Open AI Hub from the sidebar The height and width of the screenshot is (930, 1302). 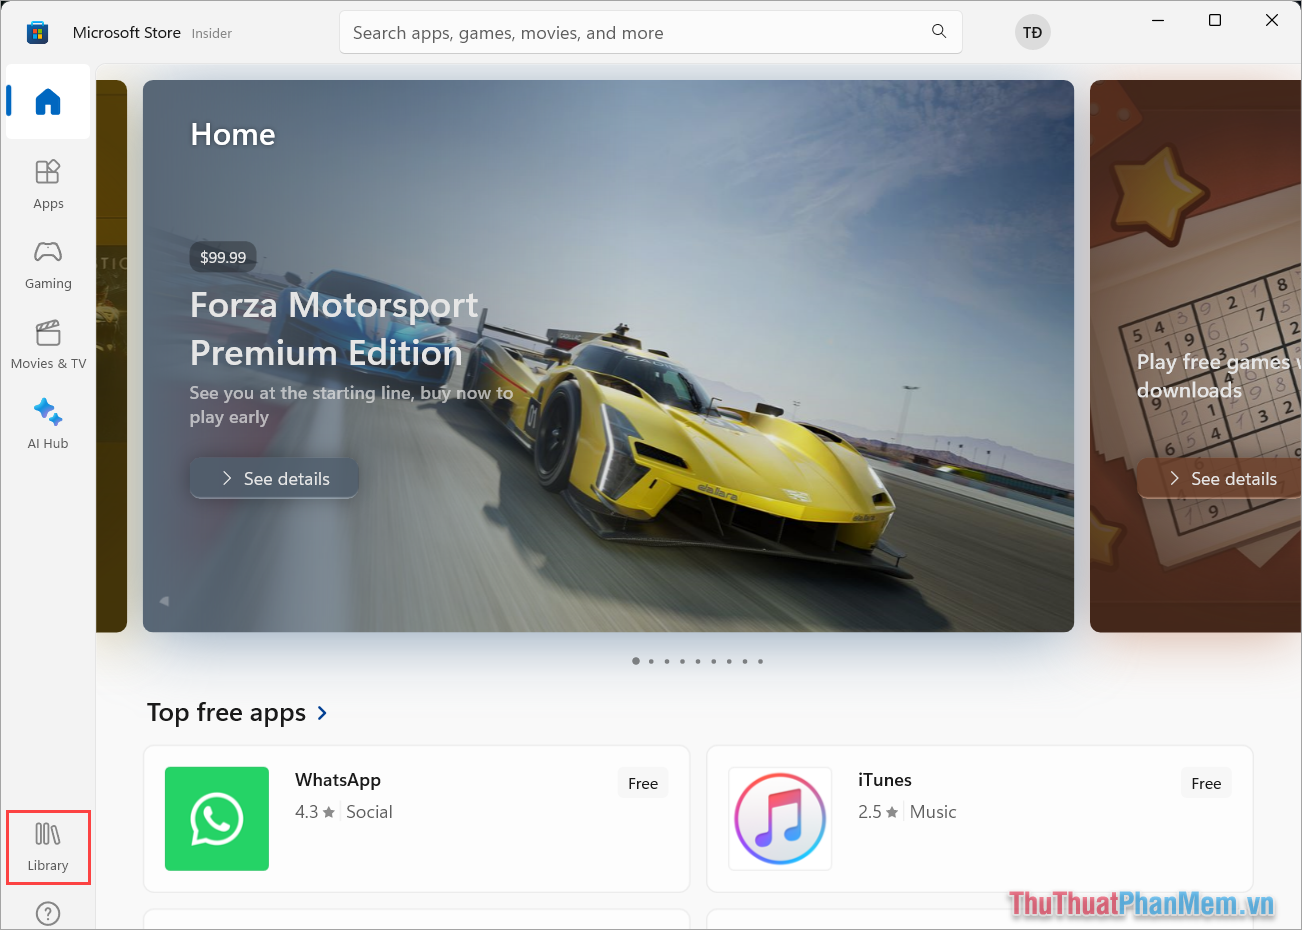coord(48,424)
